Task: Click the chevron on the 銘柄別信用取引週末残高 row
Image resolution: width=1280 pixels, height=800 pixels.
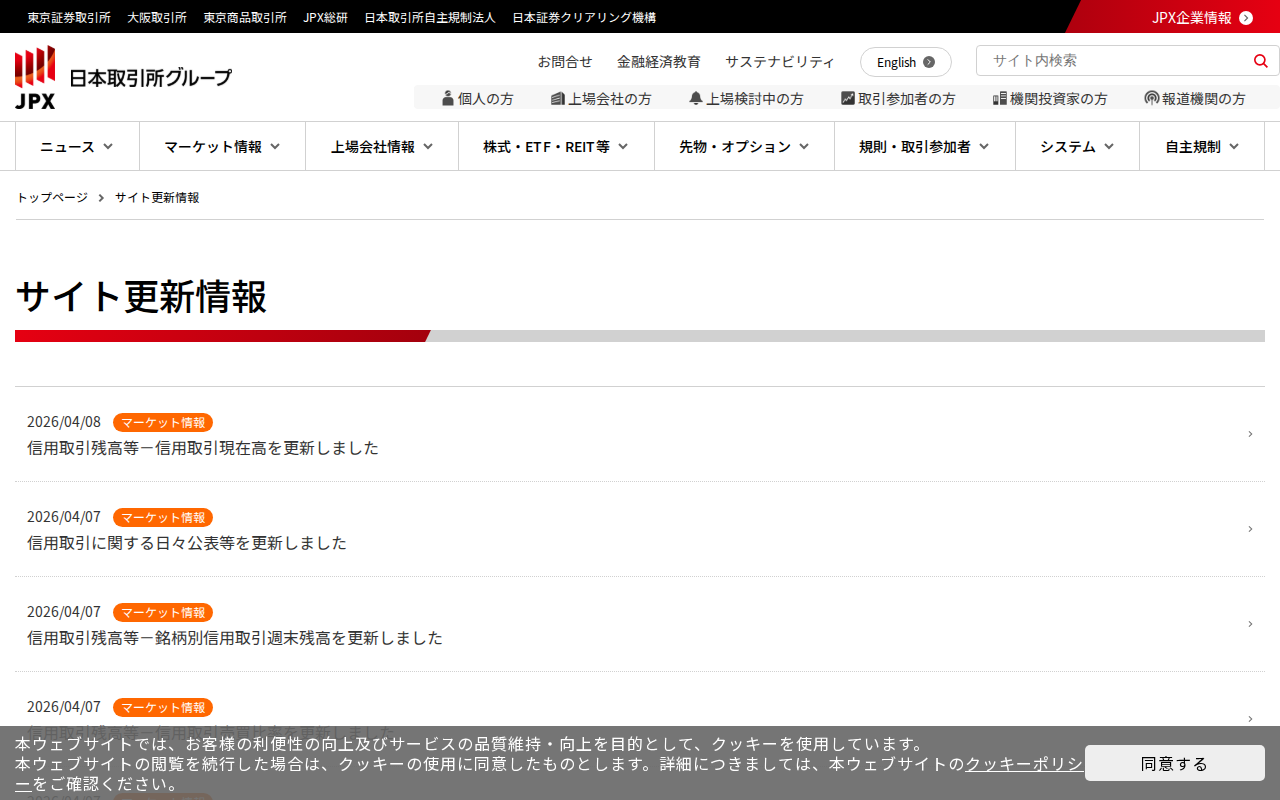Action: [x=1250, y=624]
